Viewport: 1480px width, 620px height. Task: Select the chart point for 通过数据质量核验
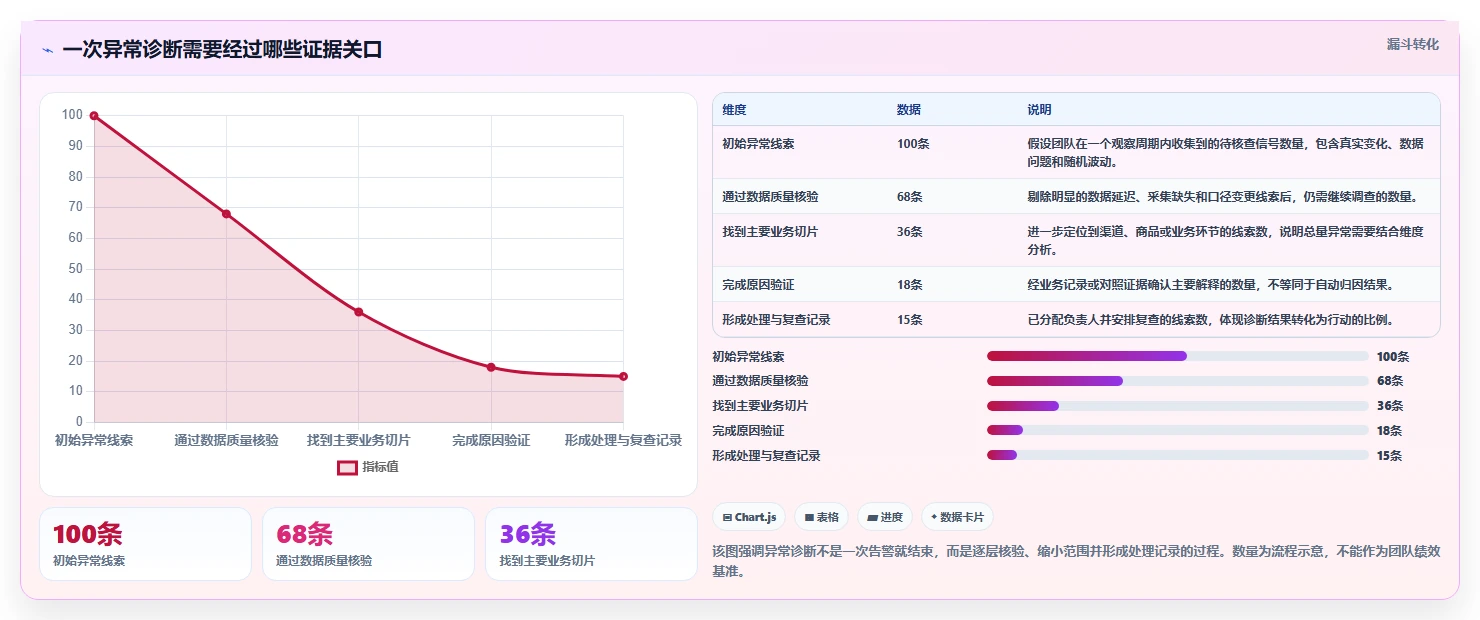point(226,214)
